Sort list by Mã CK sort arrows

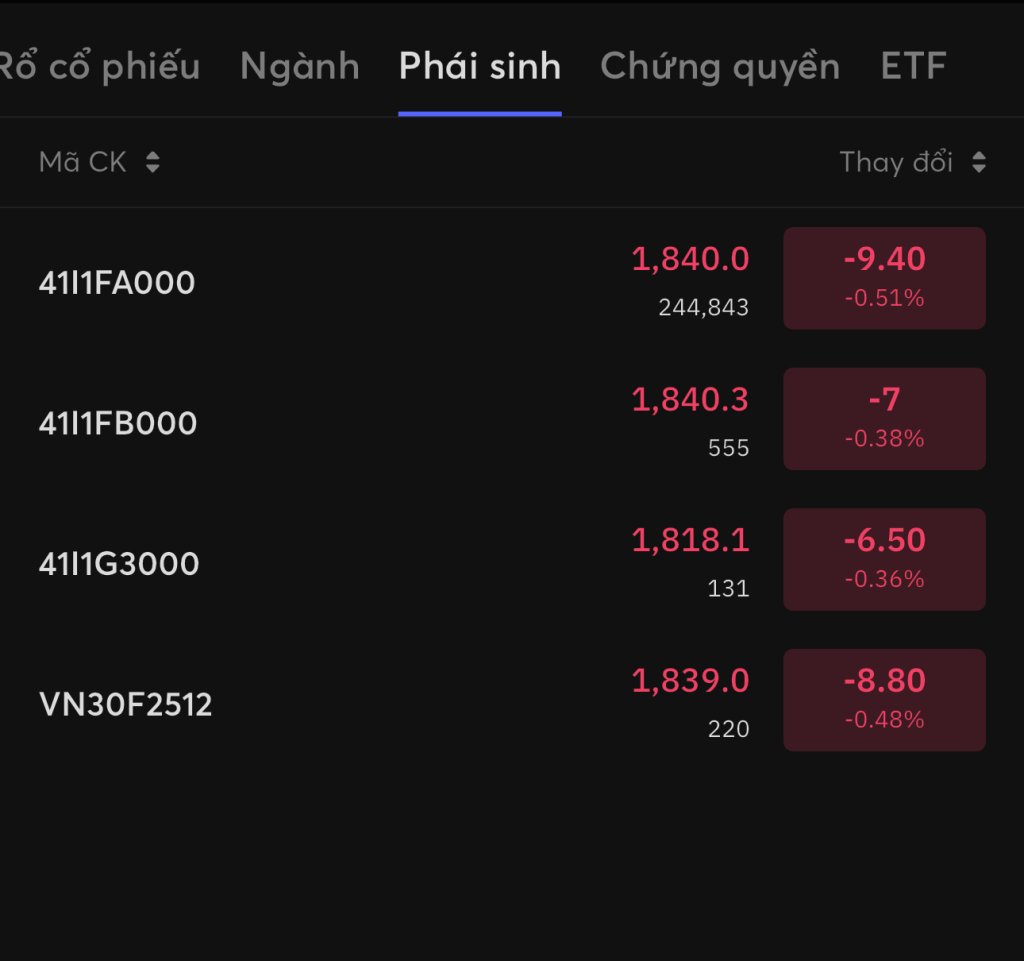pos(152,162)
